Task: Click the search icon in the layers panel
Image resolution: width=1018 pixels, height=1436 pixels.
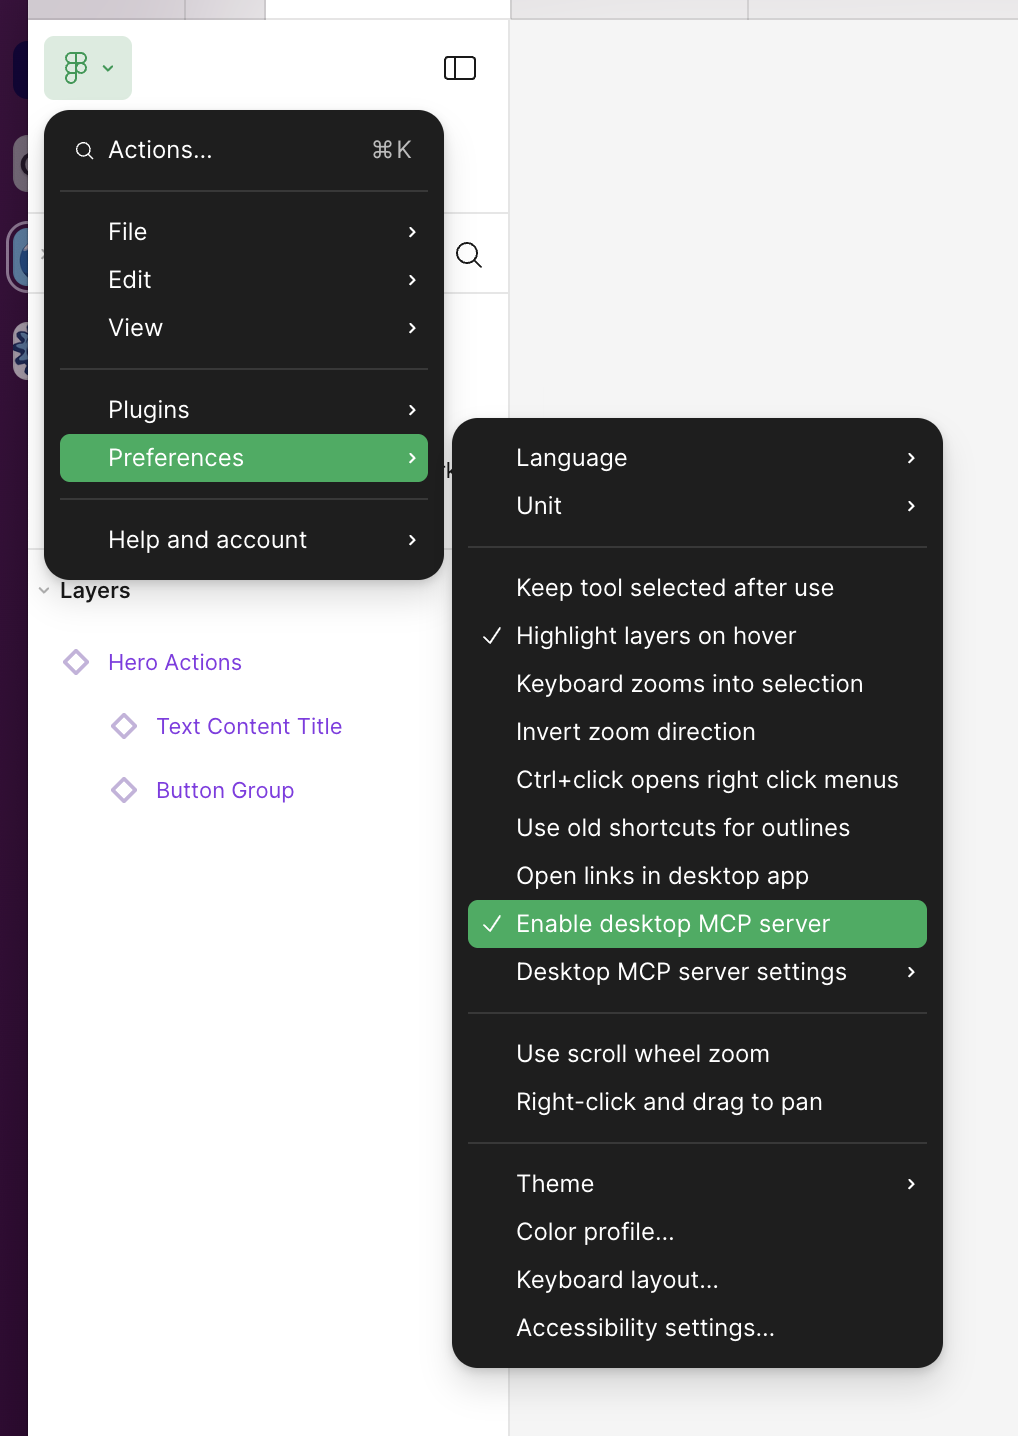Action: 468,255
